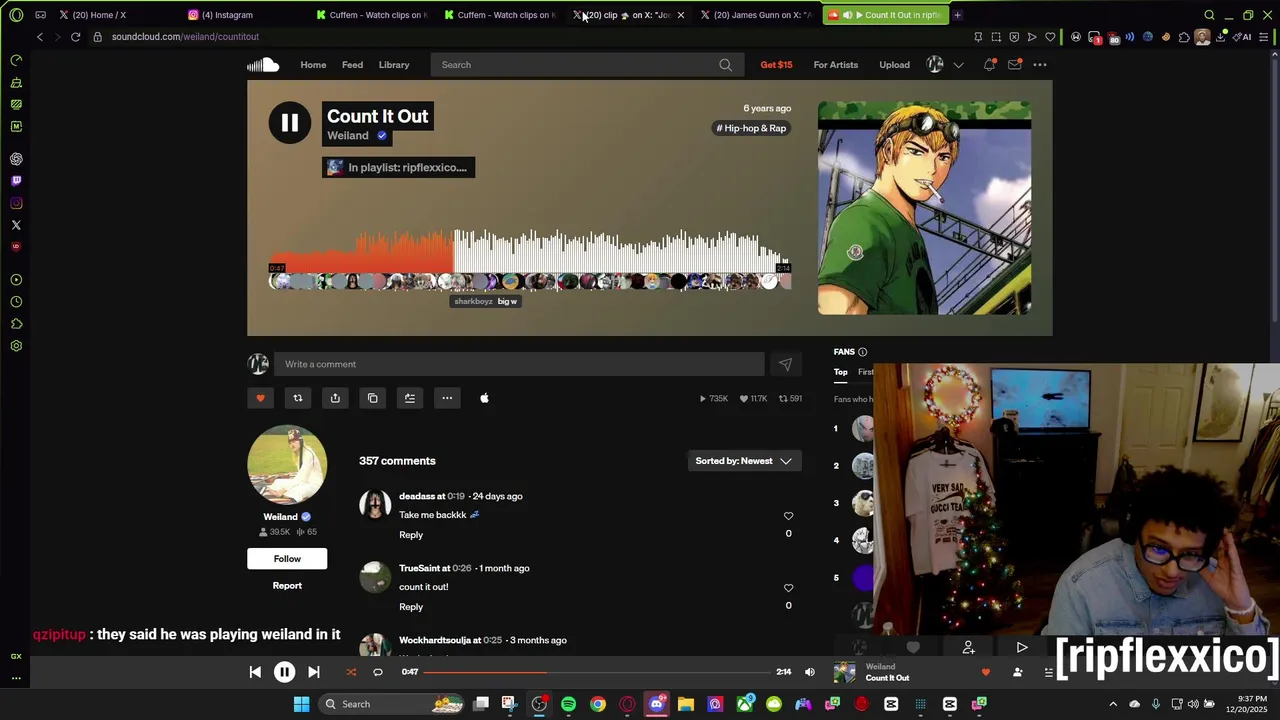1280x720 pixels.
Task: Add the track to Next Up with the queue icon
Action: [x=410, y=398]
